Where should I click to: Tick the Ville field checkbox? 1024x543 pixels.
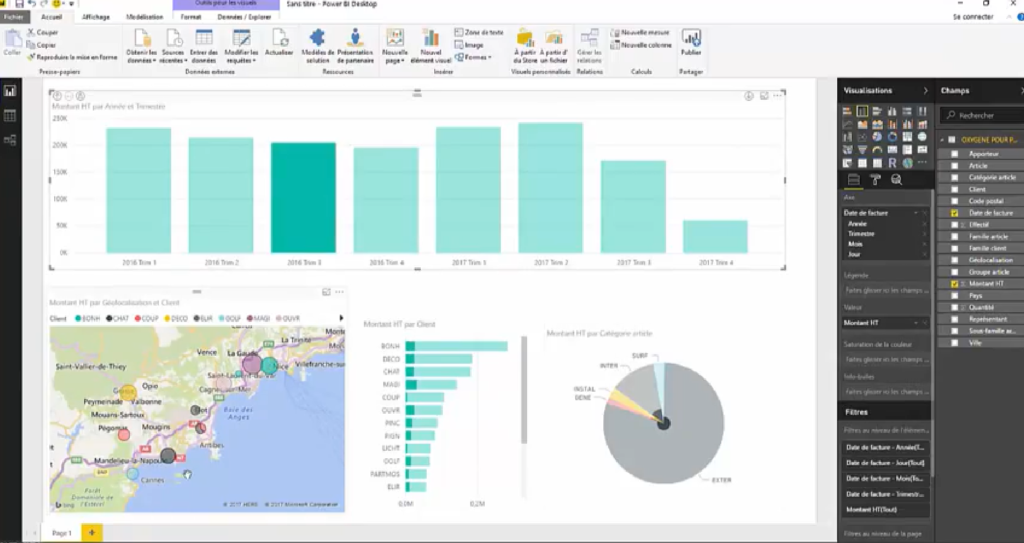tap(955, 342)
